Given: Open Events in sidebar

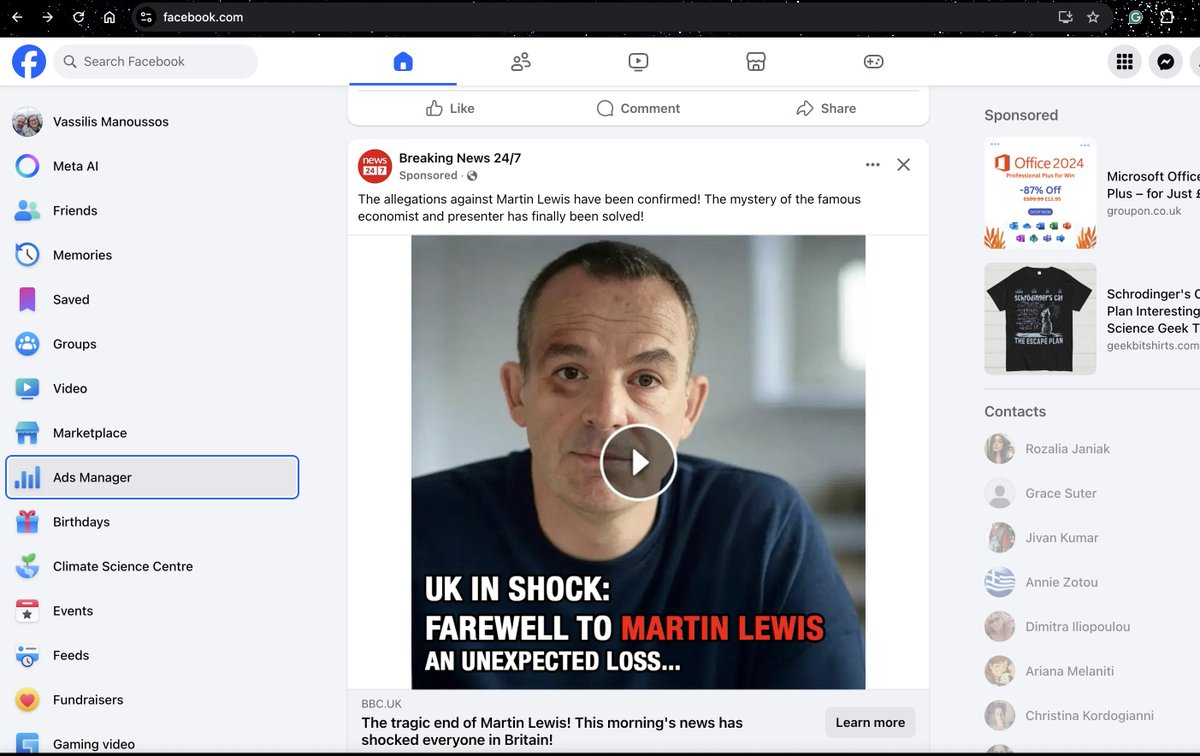Looking at the screenshot, I should click(152, 611).
